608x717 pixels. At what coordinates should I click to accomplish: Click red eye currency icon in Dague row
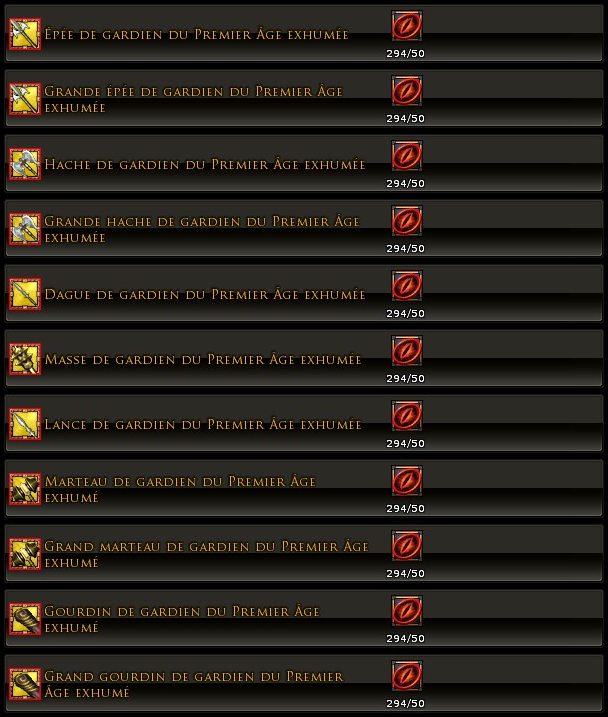406,286
